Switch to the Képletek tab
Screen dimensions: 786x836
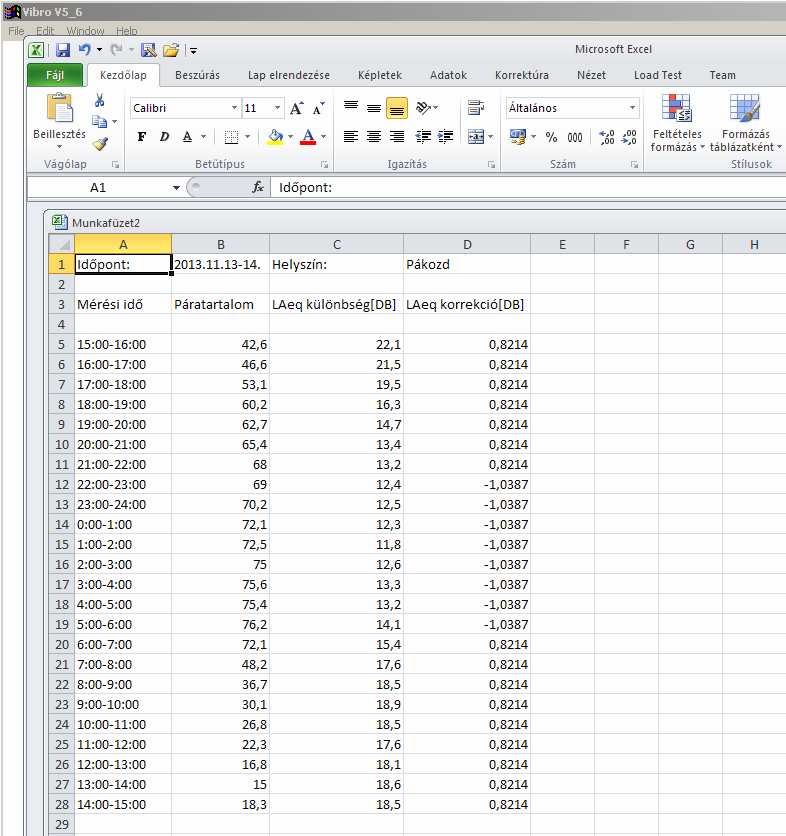coord(380,75)
